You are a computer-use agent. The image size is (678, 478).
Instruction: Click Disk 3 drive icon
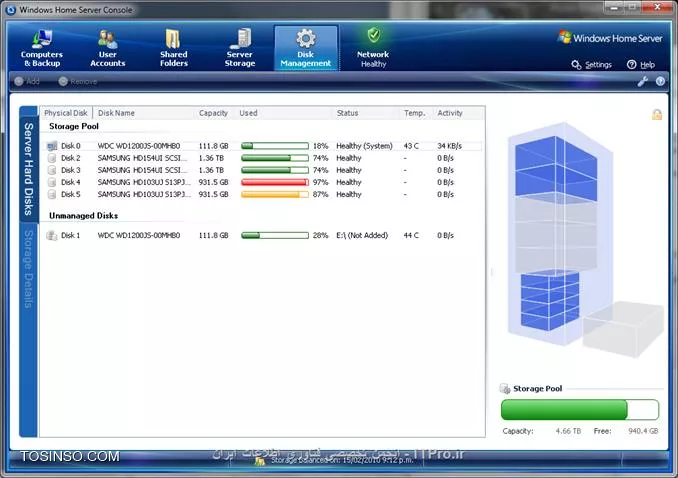(x=52, y=170)
